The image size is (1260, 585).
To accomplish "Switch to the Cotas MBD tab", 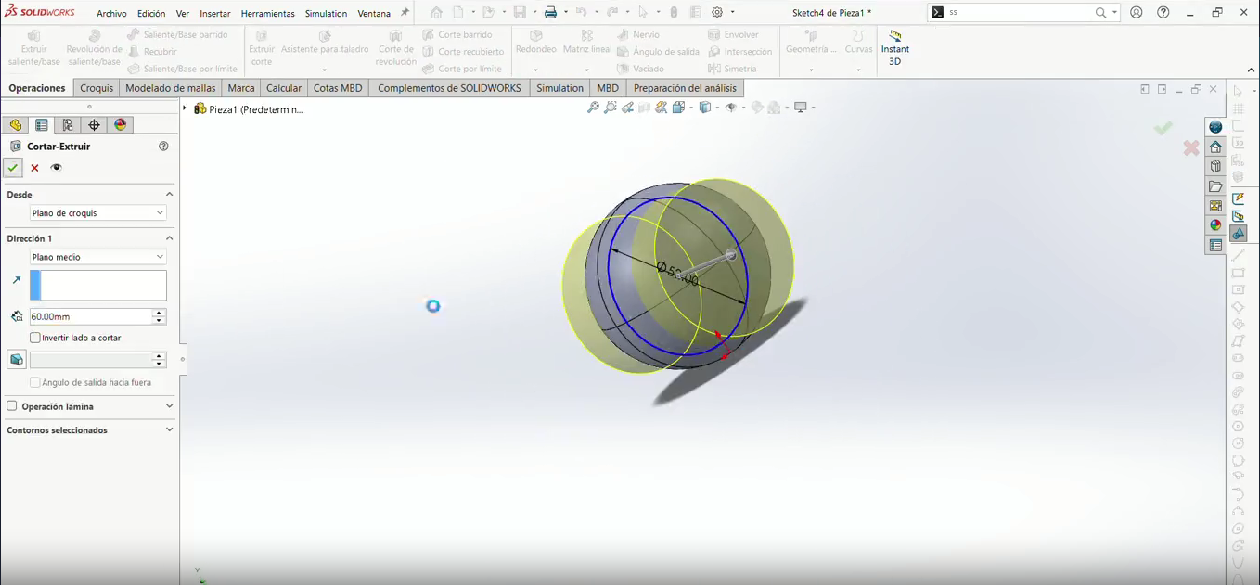I will [x=338, y=88].
